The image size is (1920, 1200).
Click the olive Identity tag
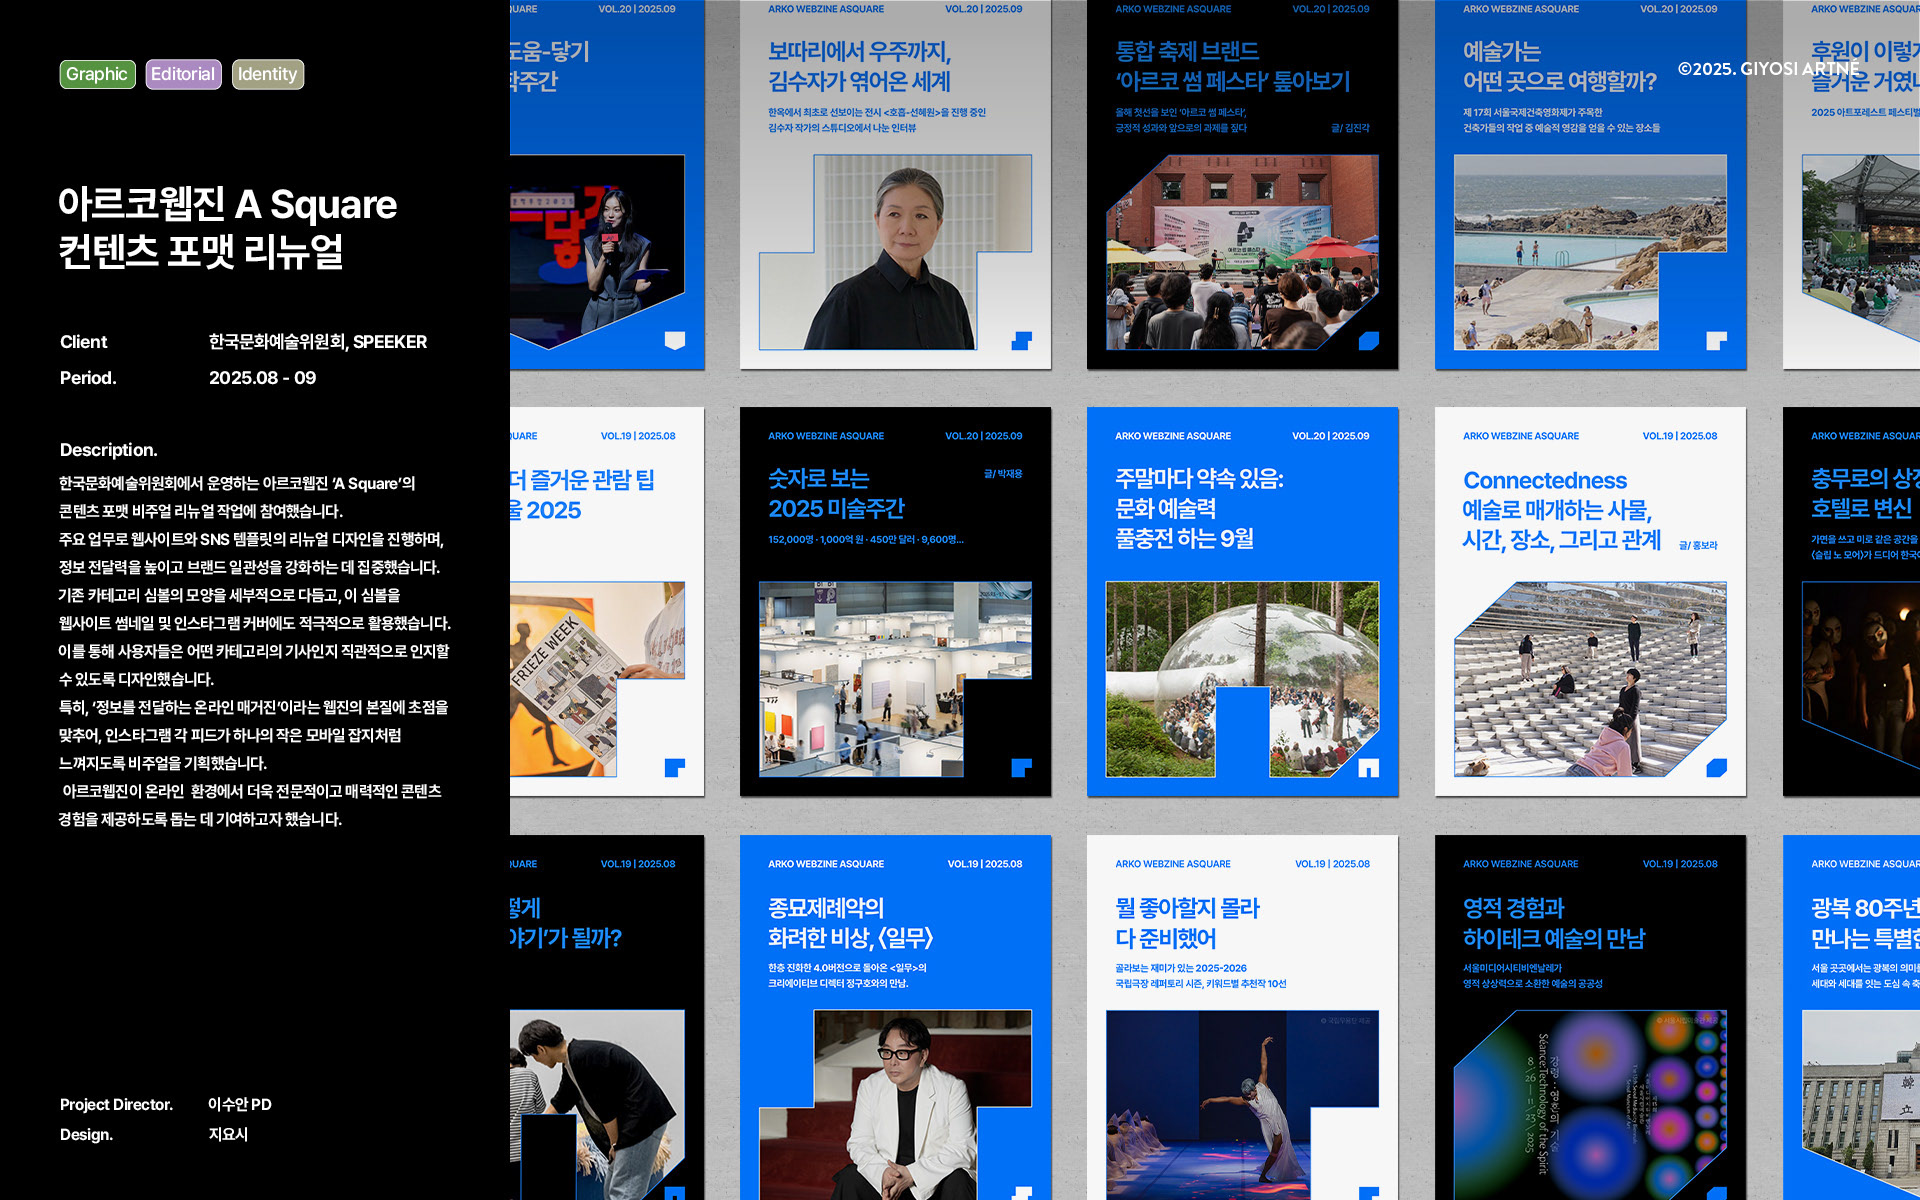[267, 74]
